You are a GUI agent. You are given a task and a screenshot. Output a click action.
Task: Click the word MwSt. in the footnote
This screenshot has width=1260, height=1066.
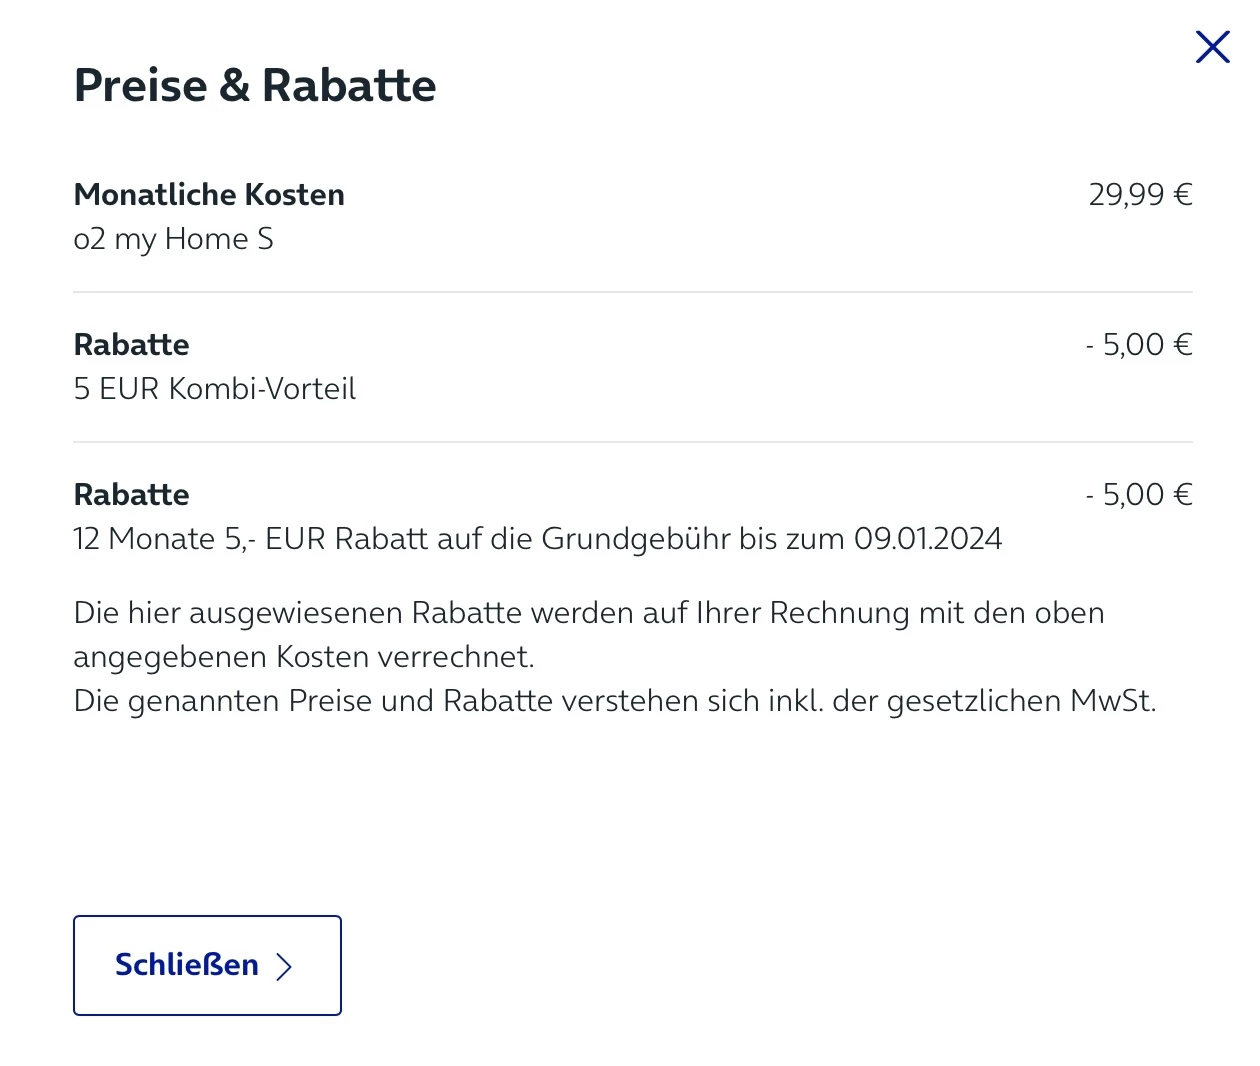[x=1112, y=701]
